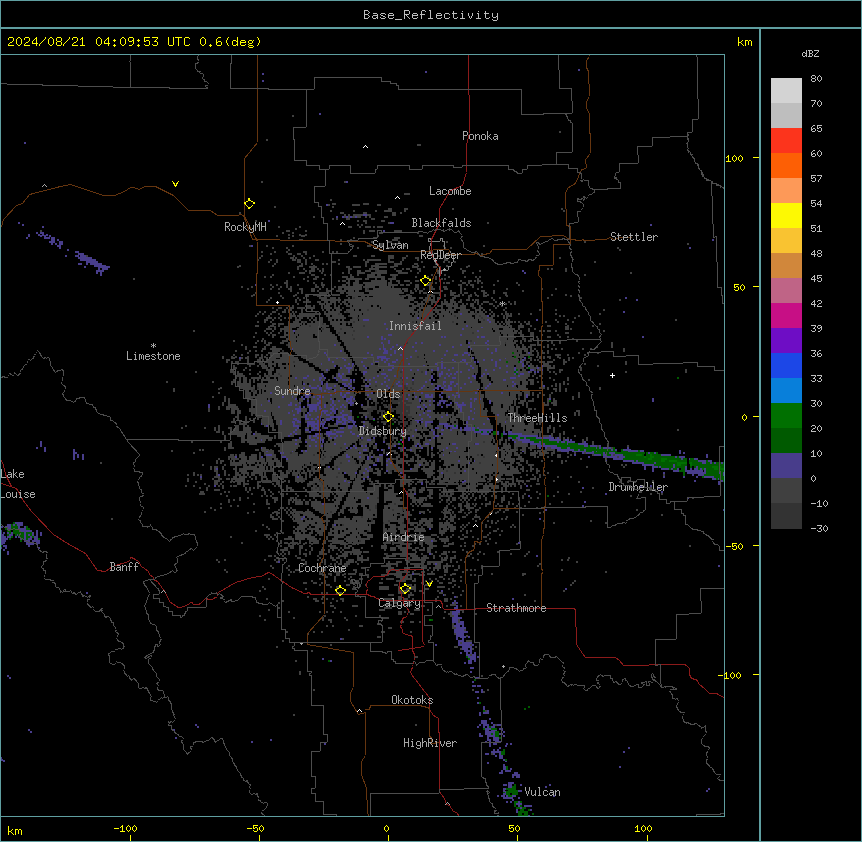Click the Strathmore label
Image resolution: width=862 pixels, height=842 pixels.
tap(516, 608)
